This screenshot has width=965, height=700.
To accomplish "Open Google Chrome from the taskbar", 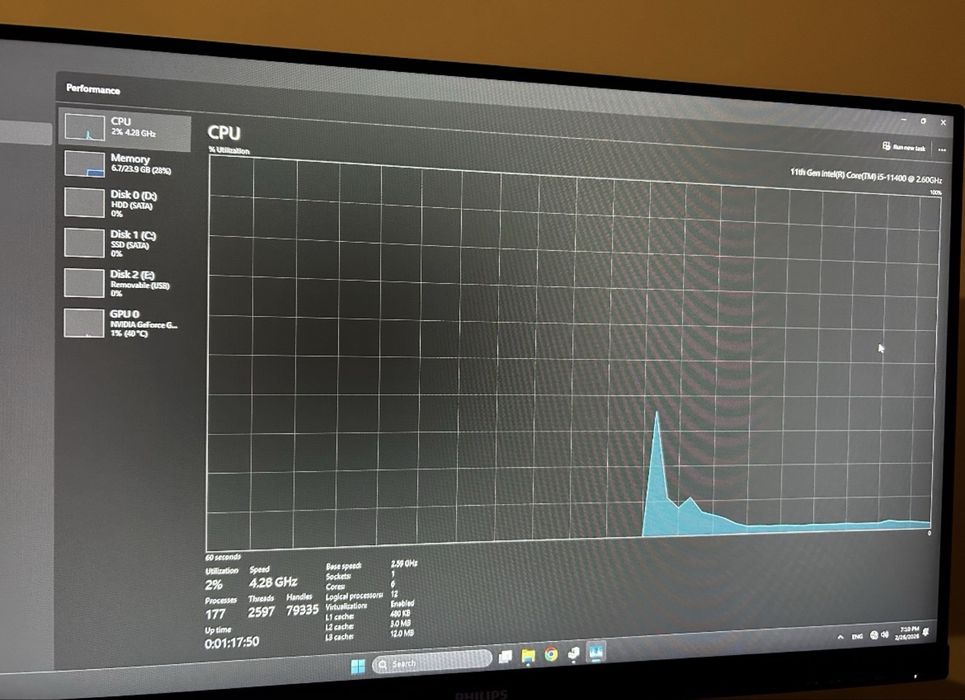I will [x=551, y=654].
